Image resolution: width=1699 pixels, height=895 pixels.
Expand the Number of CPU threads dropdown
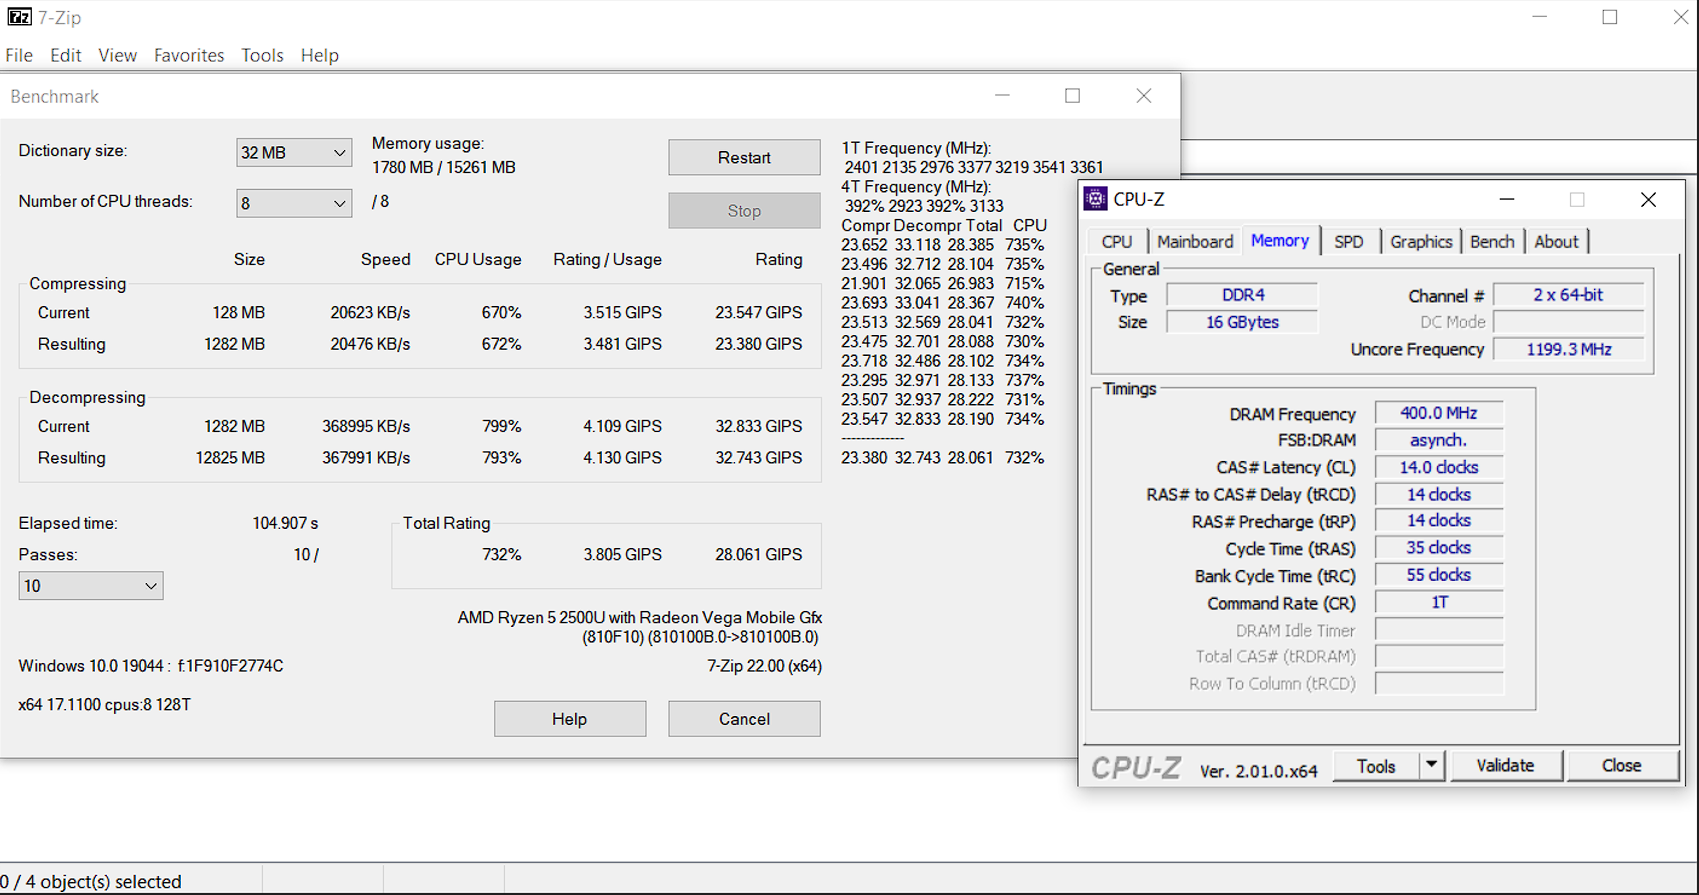(294, 204)
